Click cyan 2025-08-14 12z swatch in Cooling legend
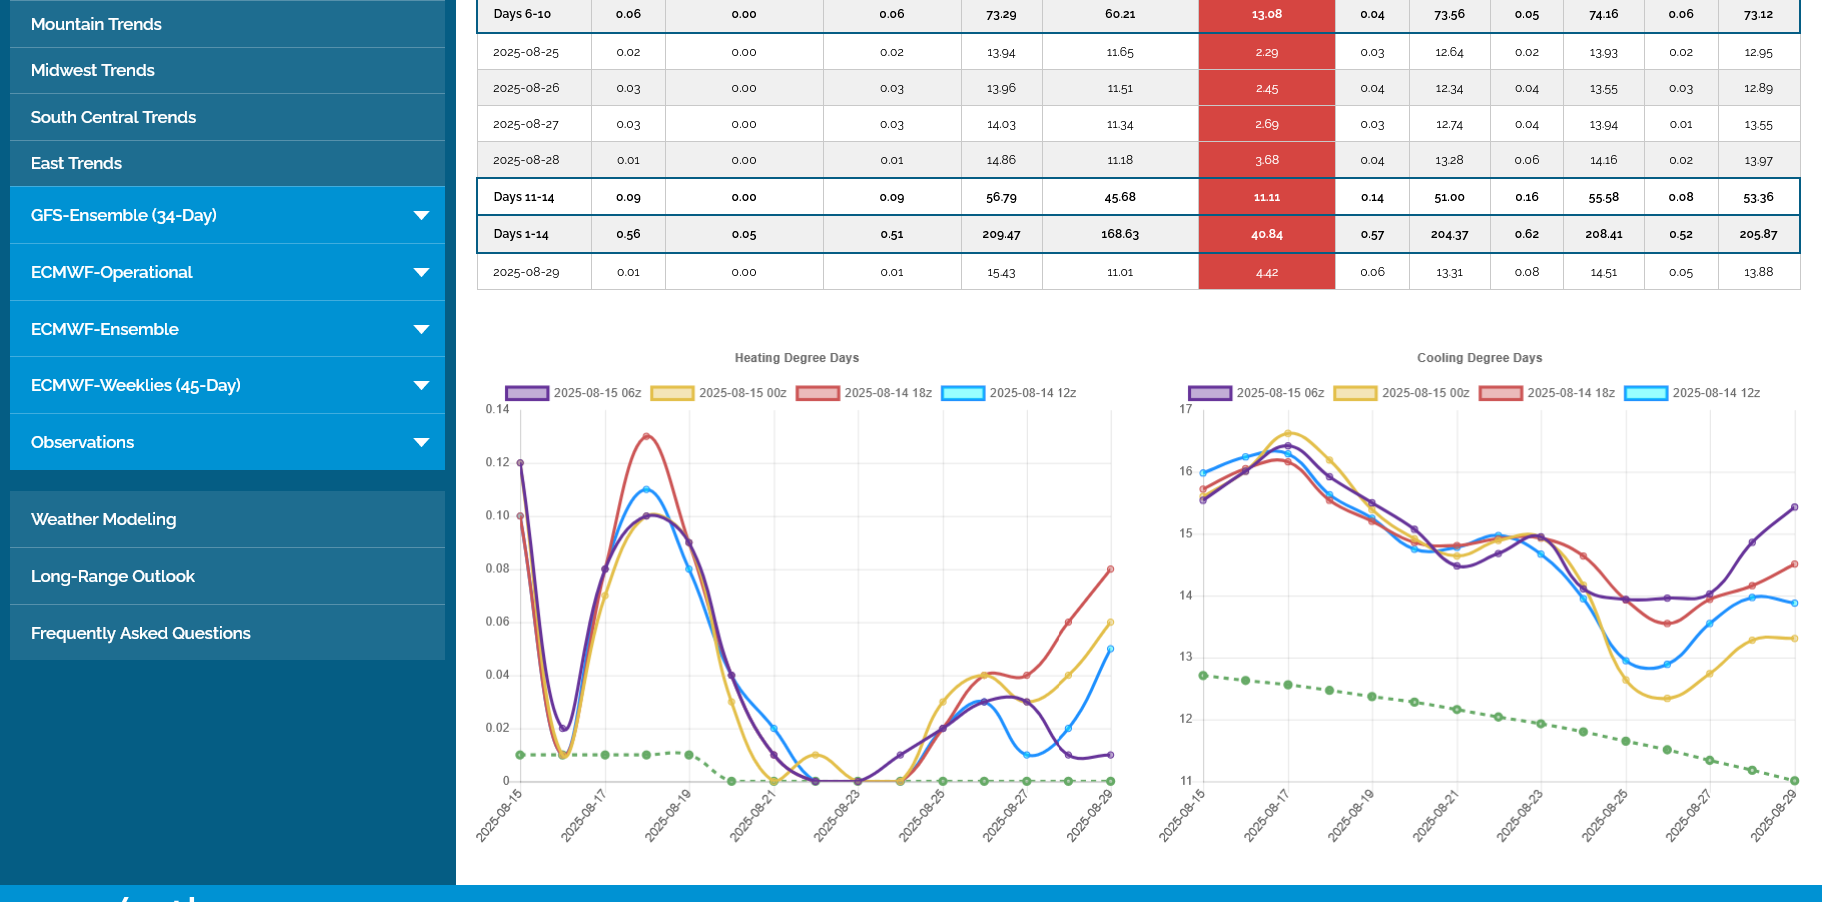The height and width of the screenshot is (902, 1822). 1646,393
